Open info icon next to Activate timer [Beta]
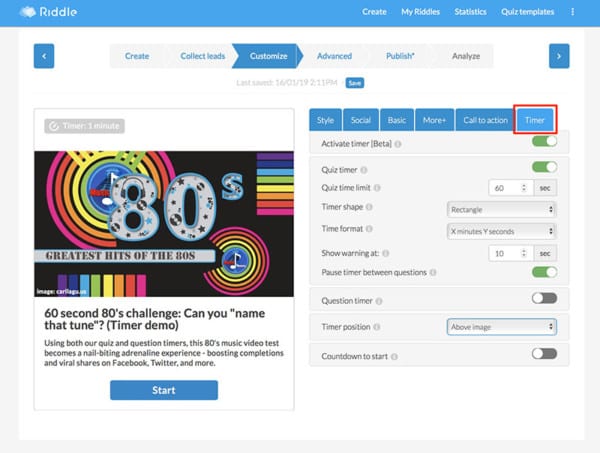Image resolution: width=600 pixels, height=453 pixels. [398, 144]
